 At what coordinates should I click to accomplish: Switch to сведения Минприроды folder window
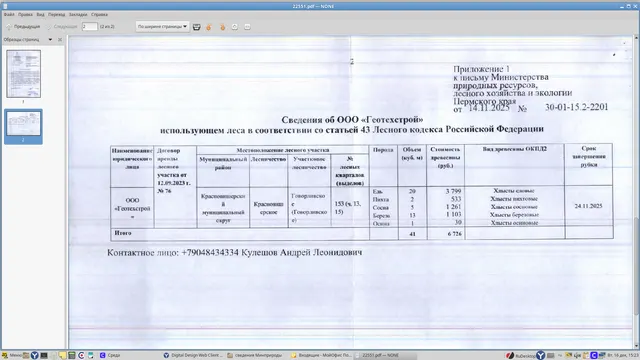click(255, 356)
